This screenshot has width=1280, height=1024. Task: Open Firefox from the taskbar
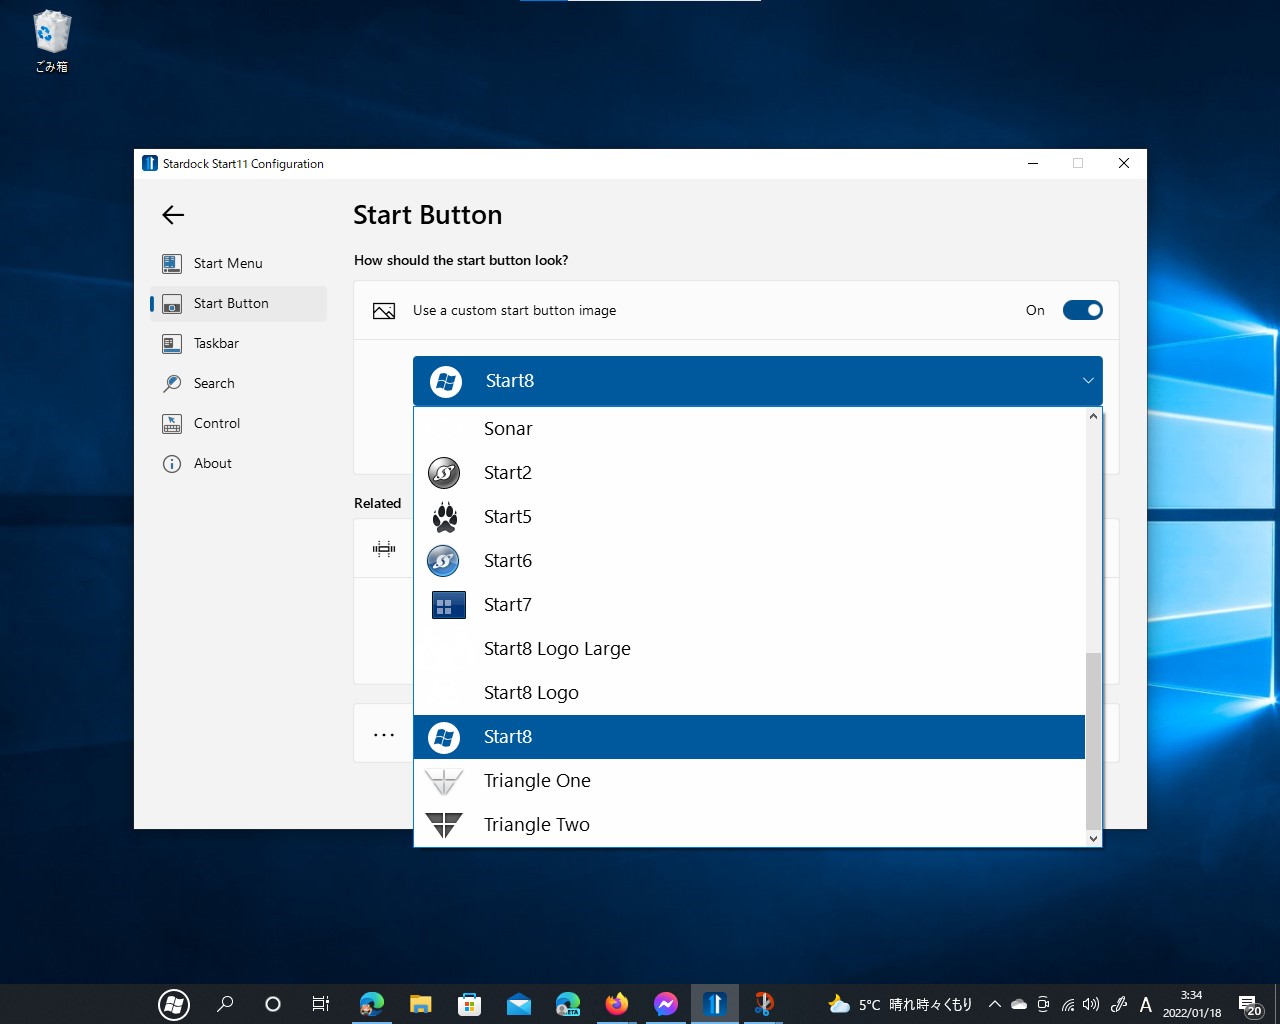coord(617,1004)
